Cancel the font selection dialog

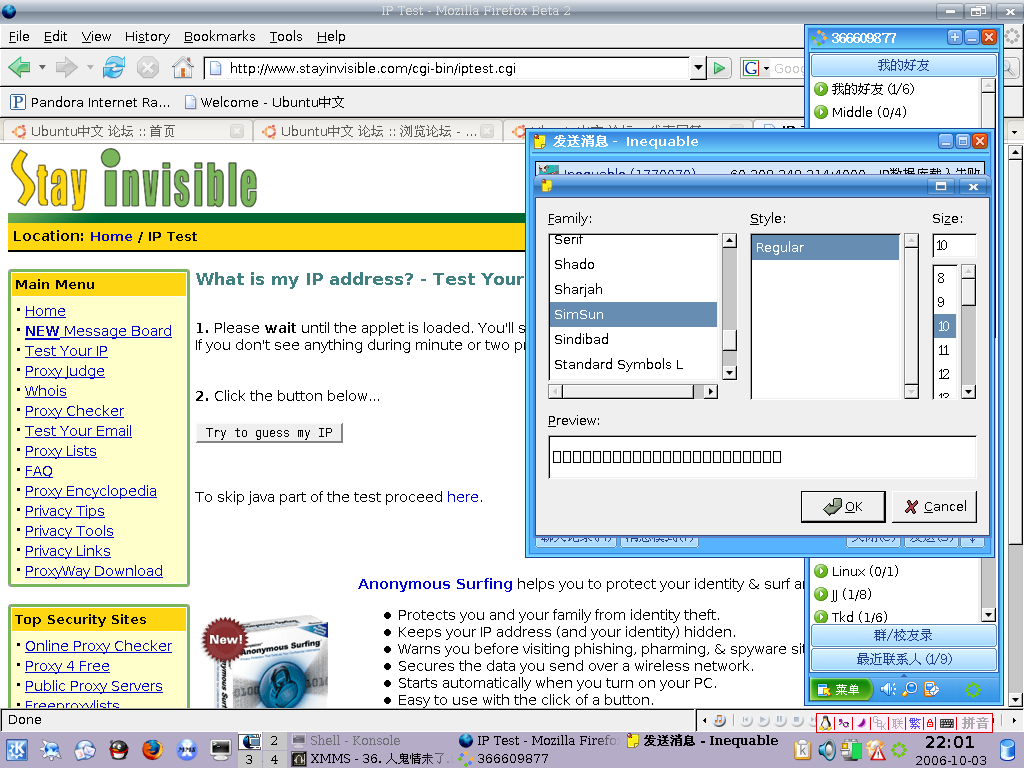click(935, 507)
